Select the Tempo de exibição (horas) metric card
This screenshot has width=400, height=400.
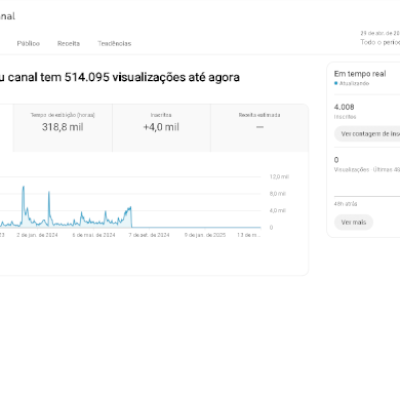63,128
